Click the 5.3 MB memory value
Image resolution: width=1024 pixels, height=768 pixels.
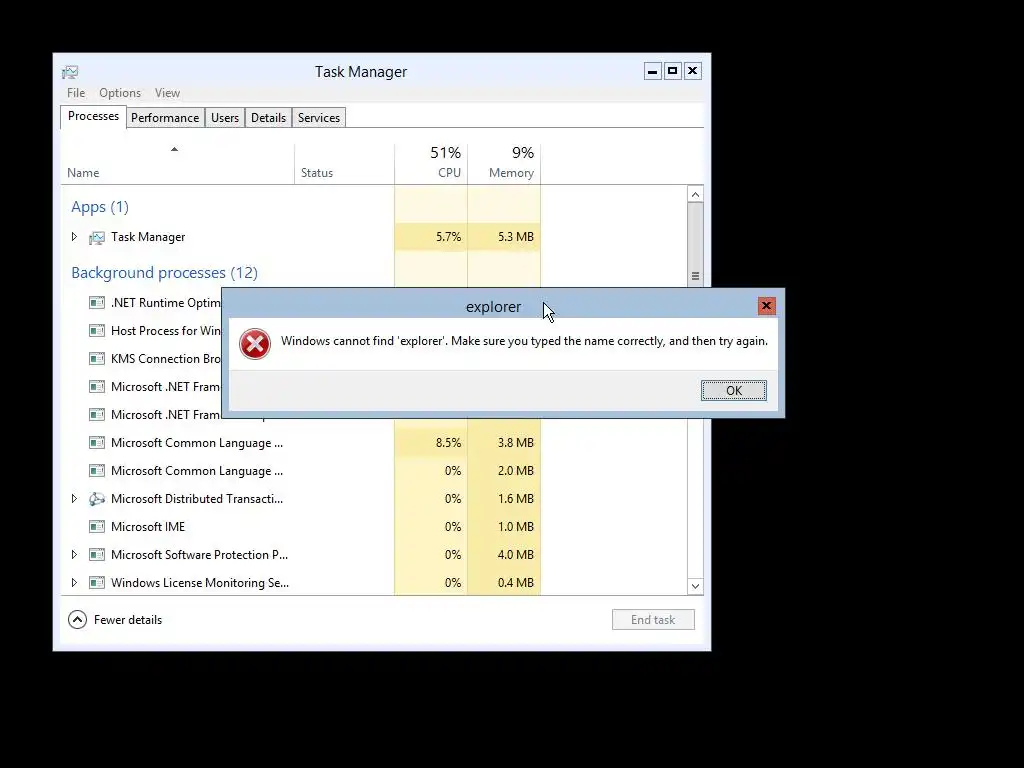(x=515, y=237)
